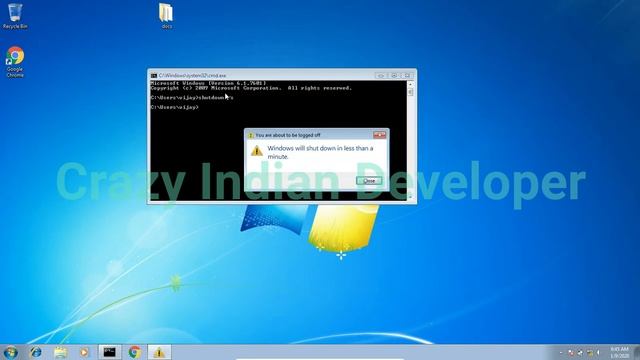This screenshot has height=360, width=640.
Task: Switch to the cmd.exe taskbar button
Action: click(x=109, y=352)
